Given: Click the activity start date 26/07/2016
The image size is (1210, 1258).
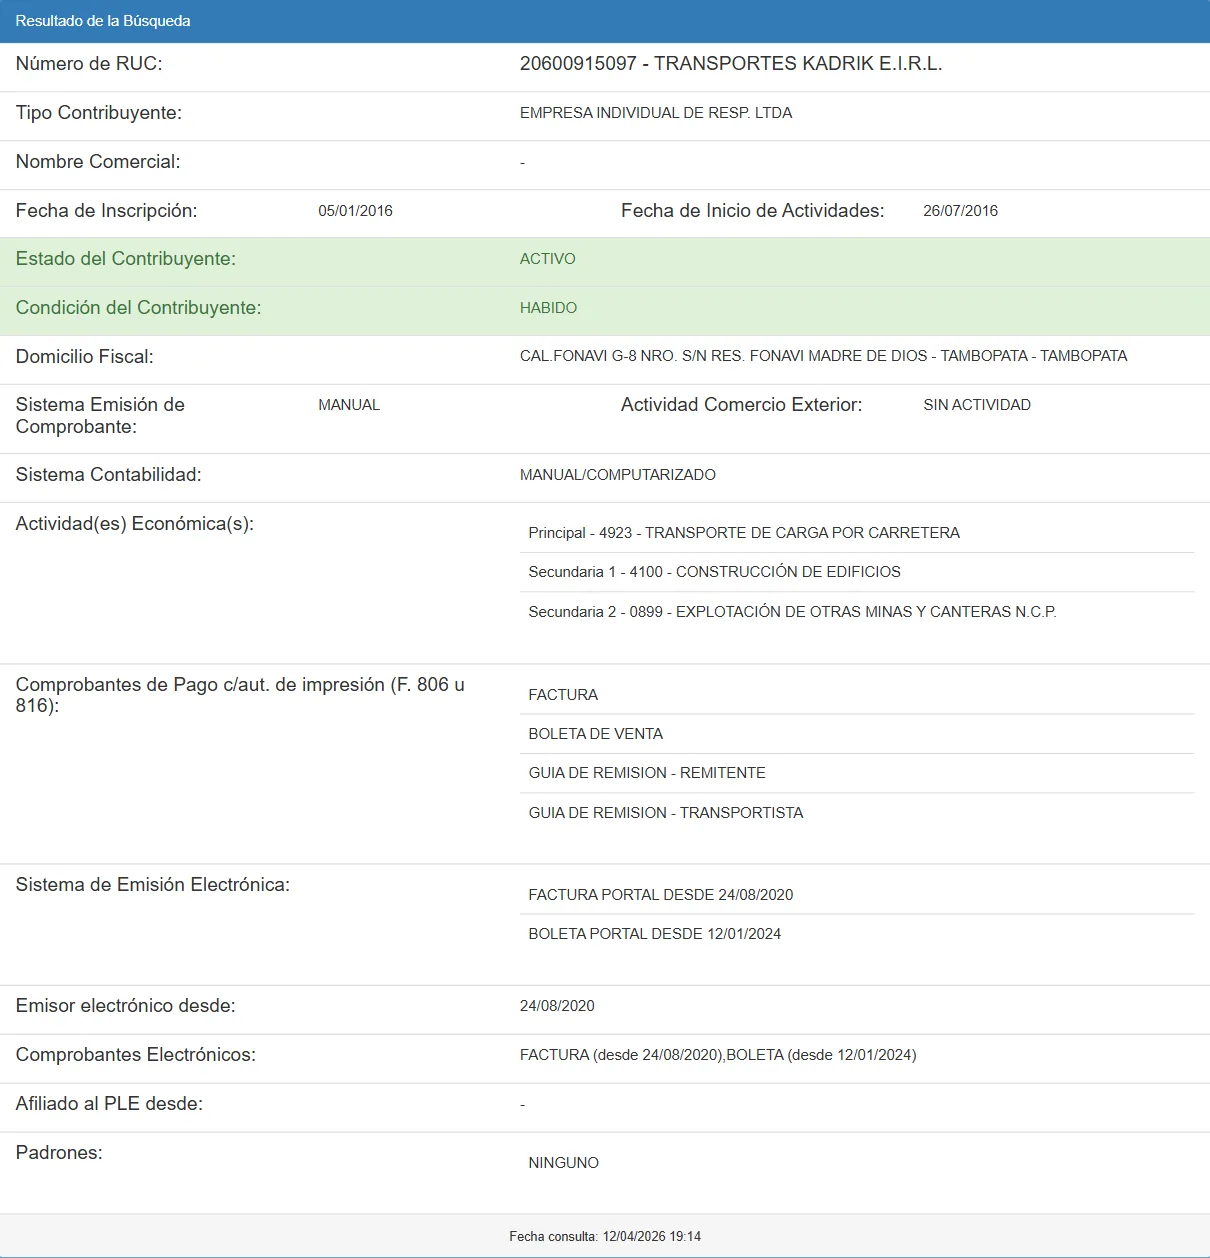Looking at the screenshot, I should pos(960,211).
